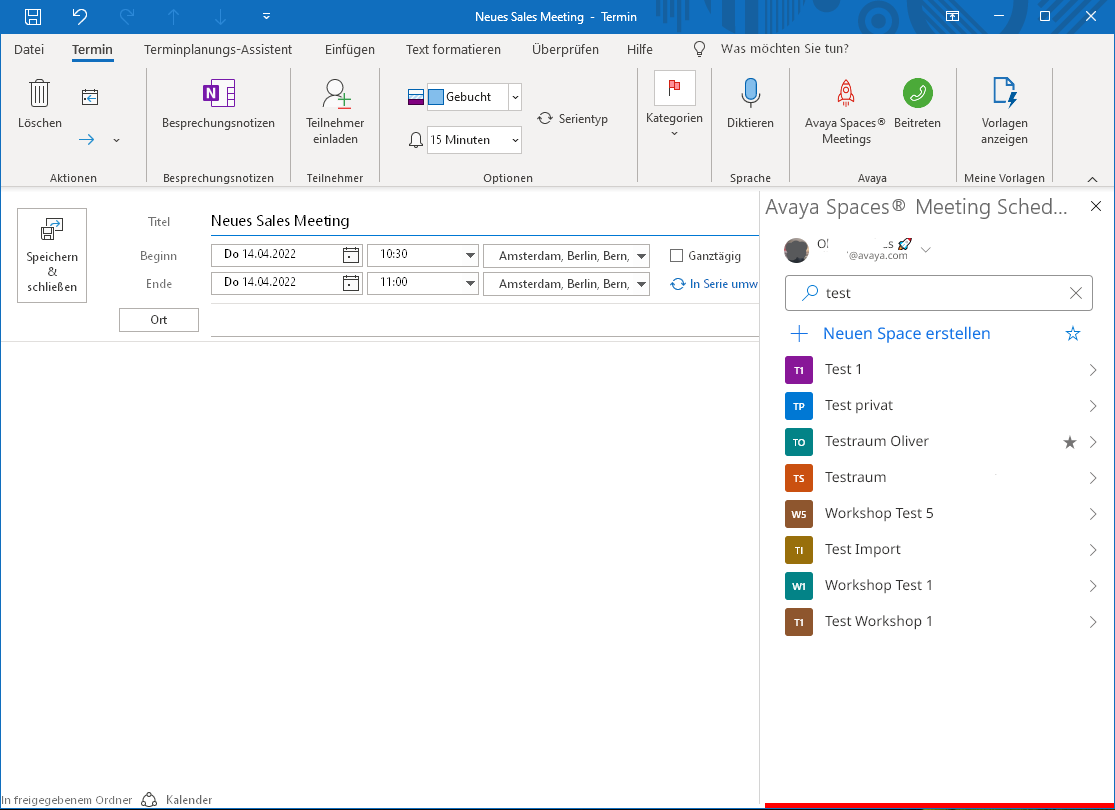Viewport: 1115px width, 810px height.
Task: Open Besprechungsnotizen in OneNote
Action: pyautogui.click(x=218, y=110)
